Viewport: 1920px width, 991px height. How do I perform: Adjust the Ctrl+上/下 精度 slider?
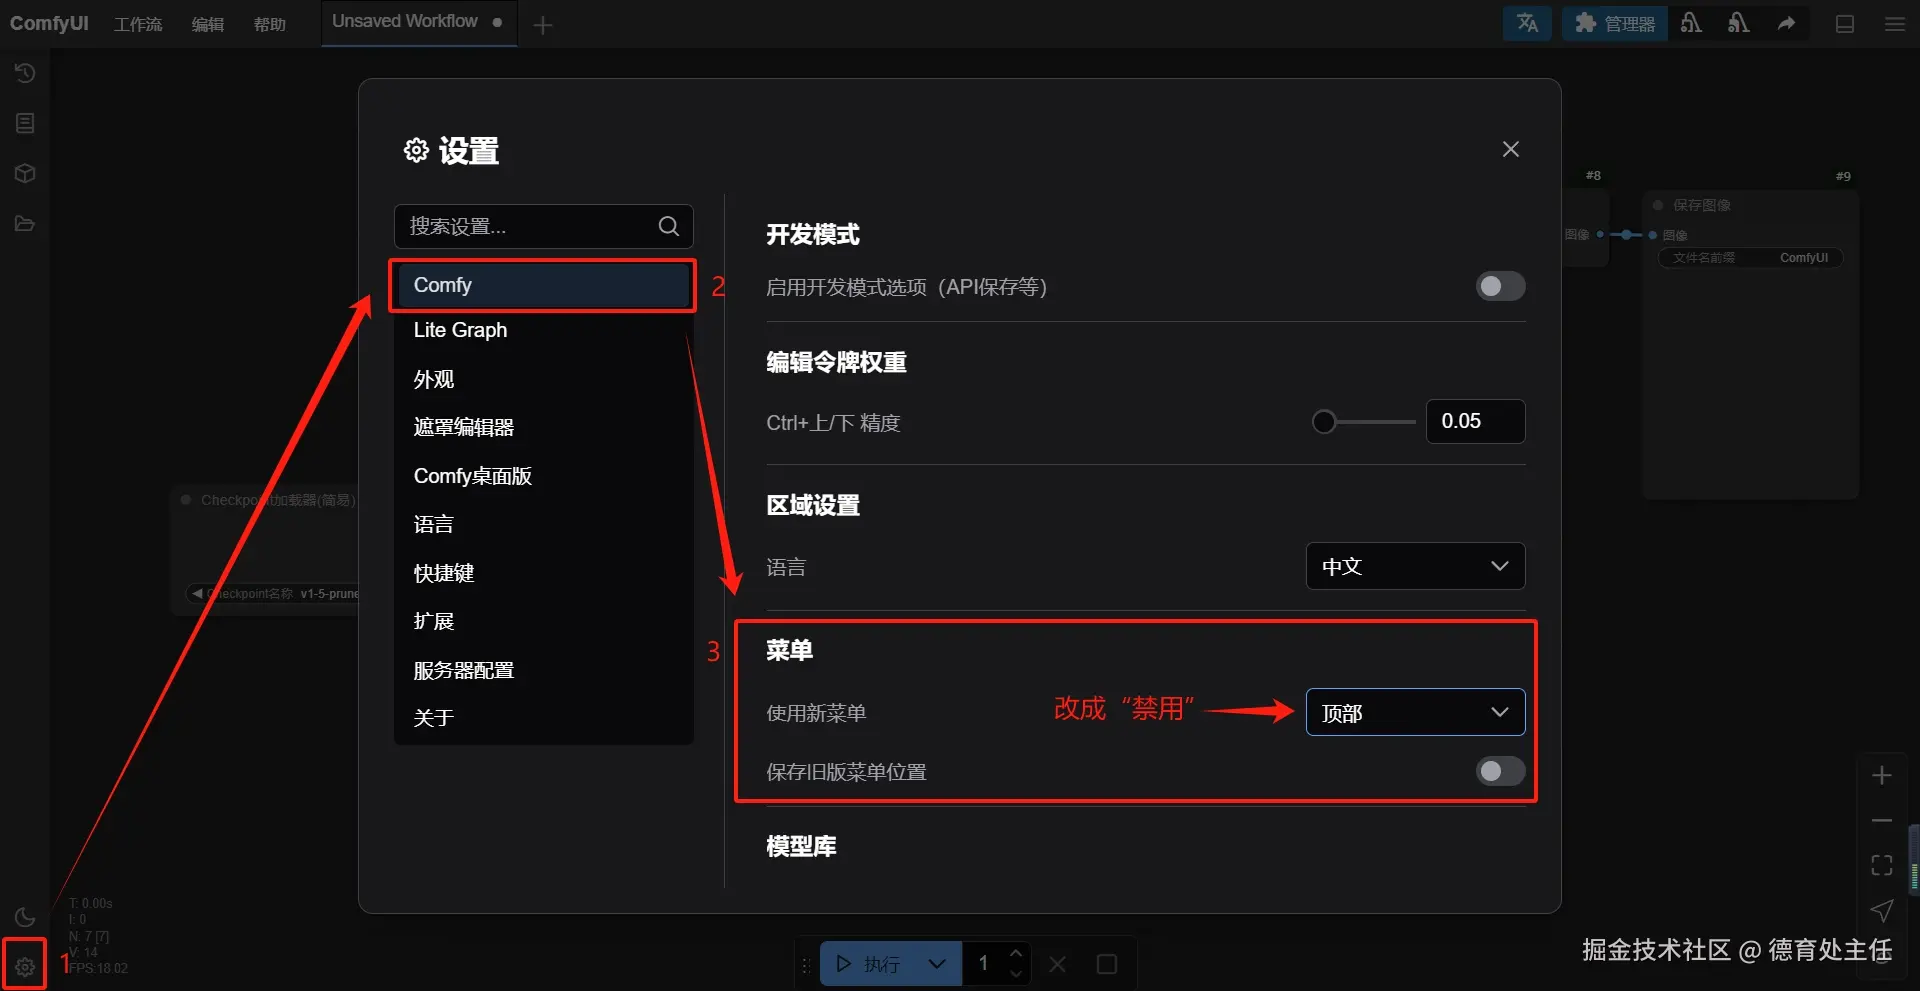click(x=1364, y=422)
